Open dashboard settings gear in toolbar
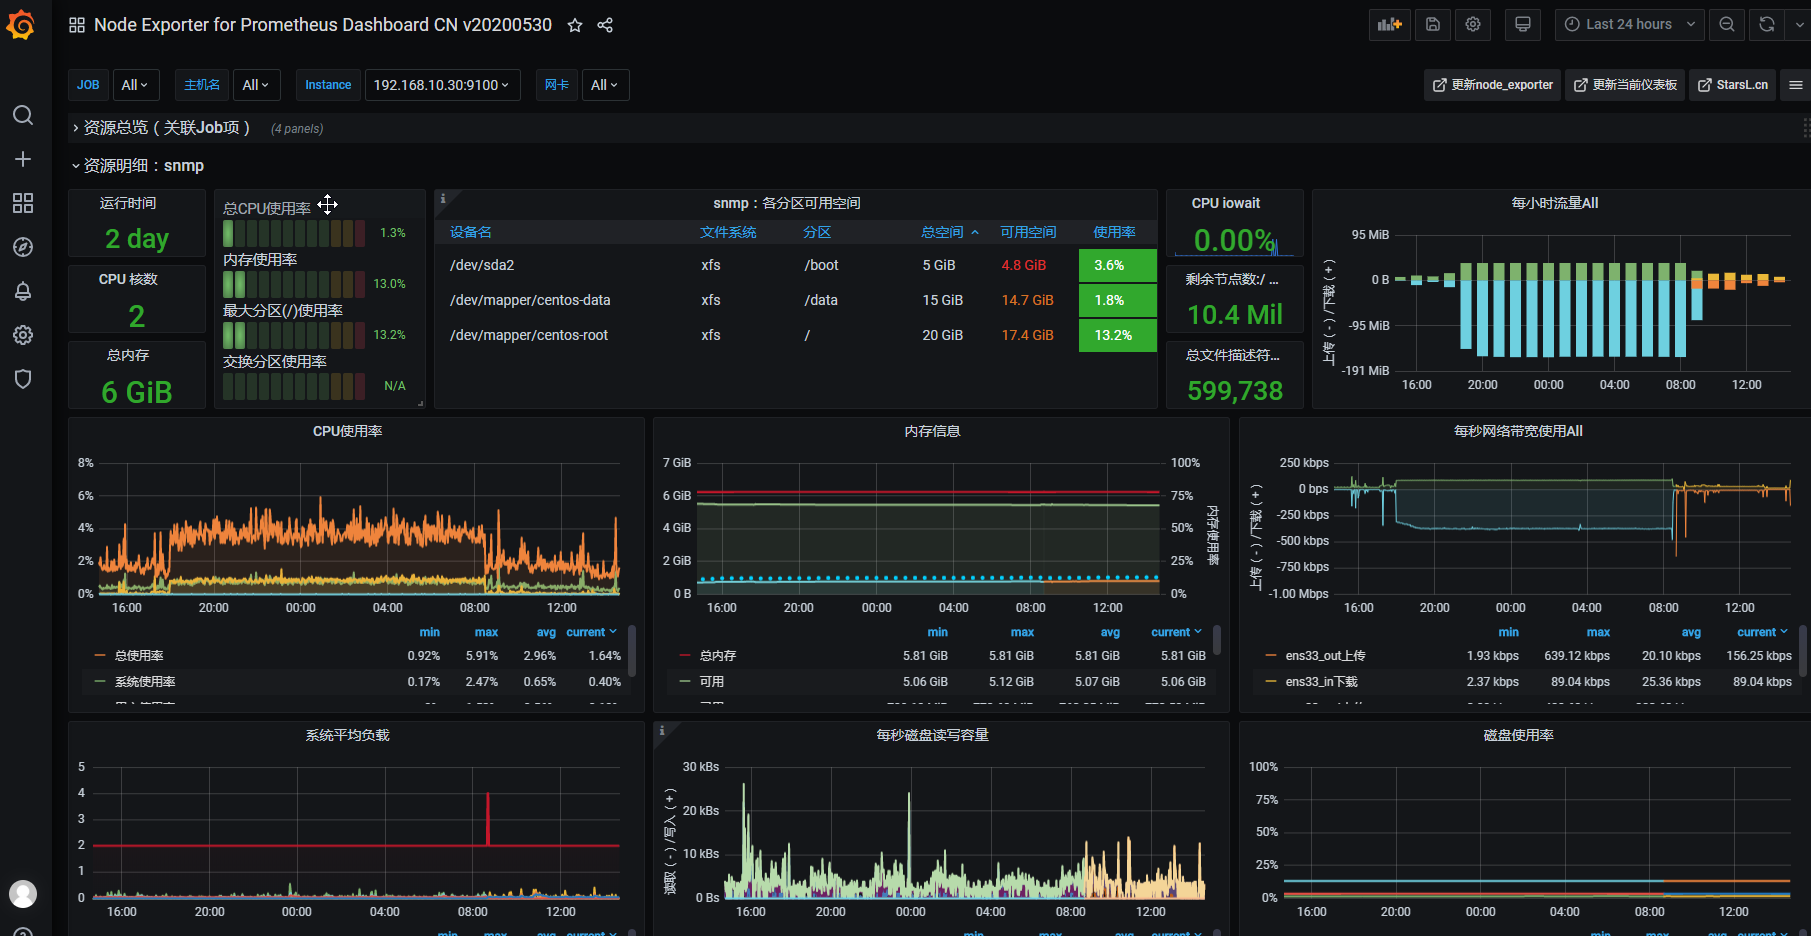This screenshot has height=936, width=1811. point(1473,25)
